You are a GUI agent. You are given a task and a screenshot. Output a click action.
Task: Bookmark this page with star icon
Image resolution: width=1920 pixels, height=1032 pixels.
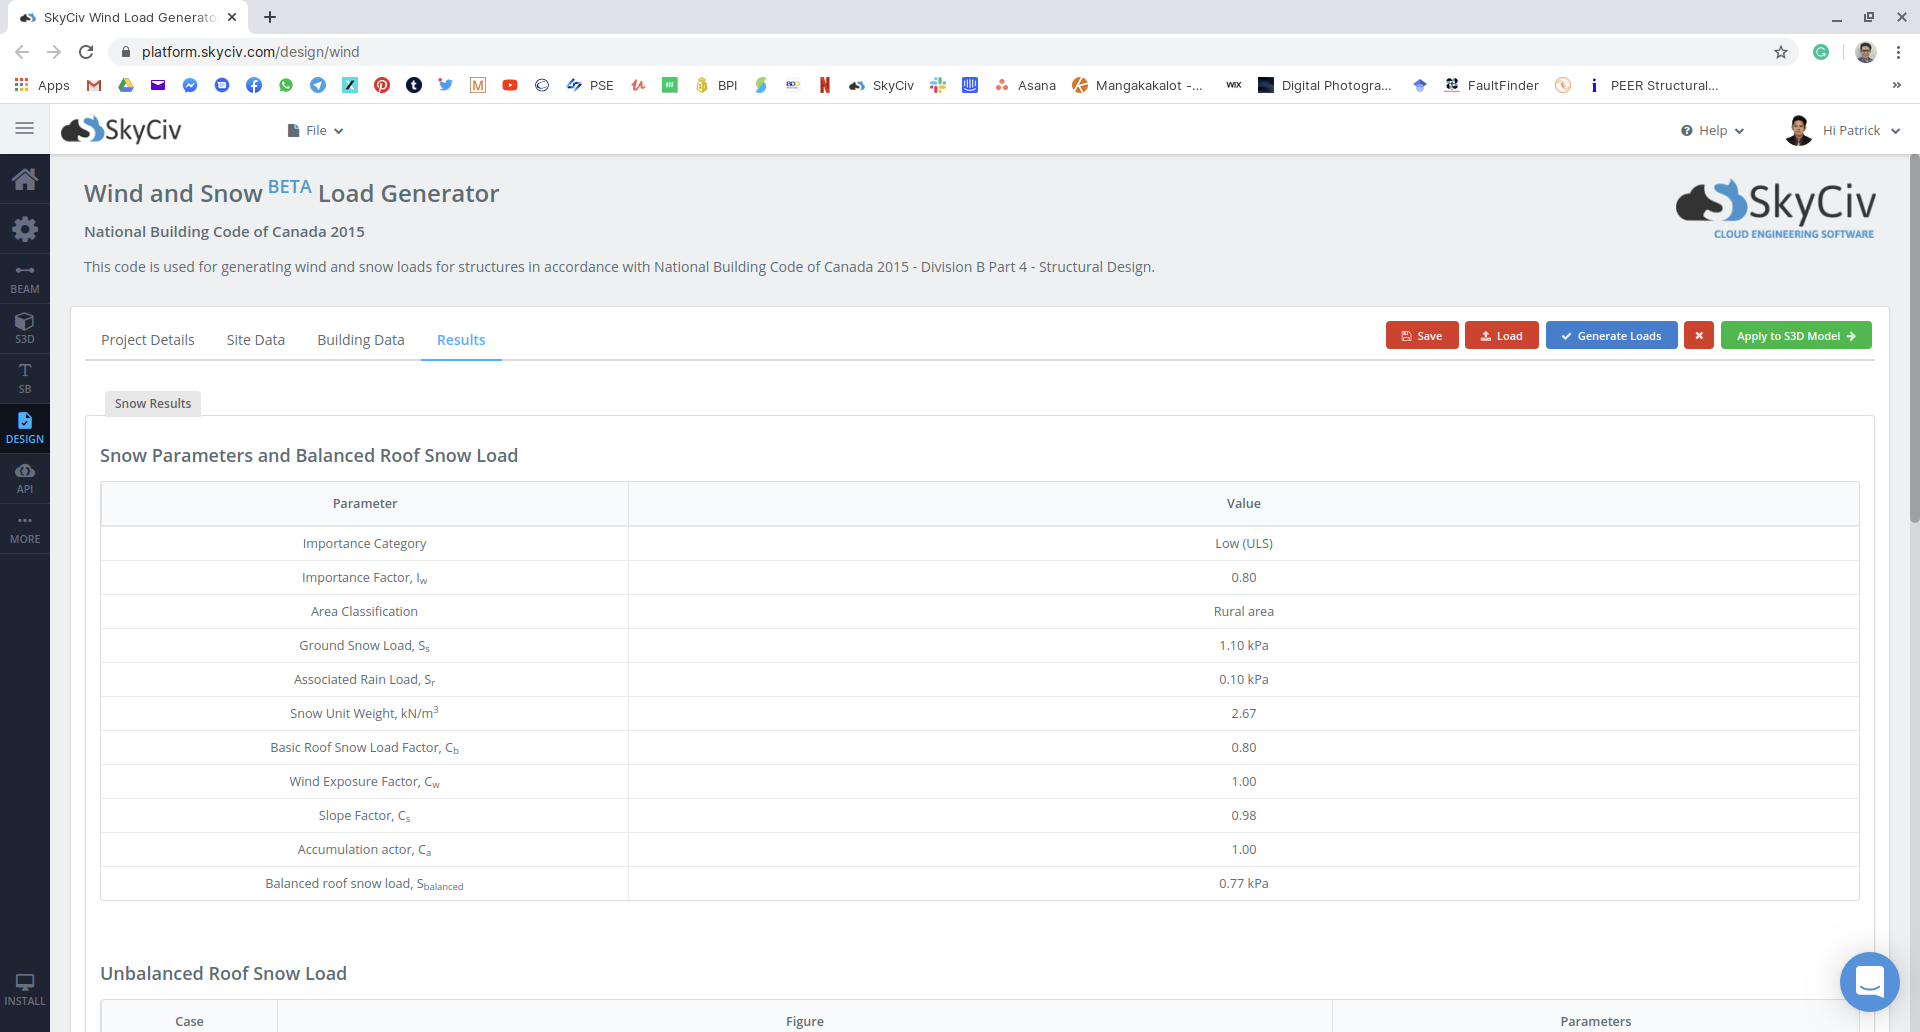point(1781,52)
